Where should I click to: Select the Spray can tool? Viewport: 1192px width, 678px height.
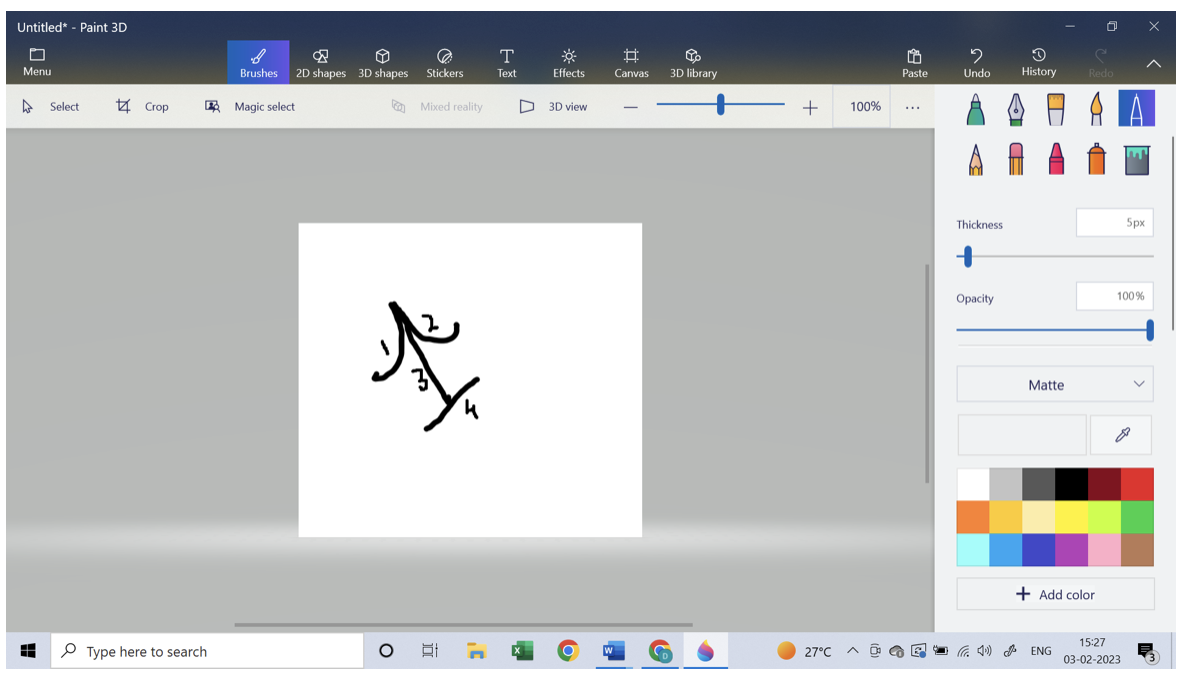point(1096,159)
